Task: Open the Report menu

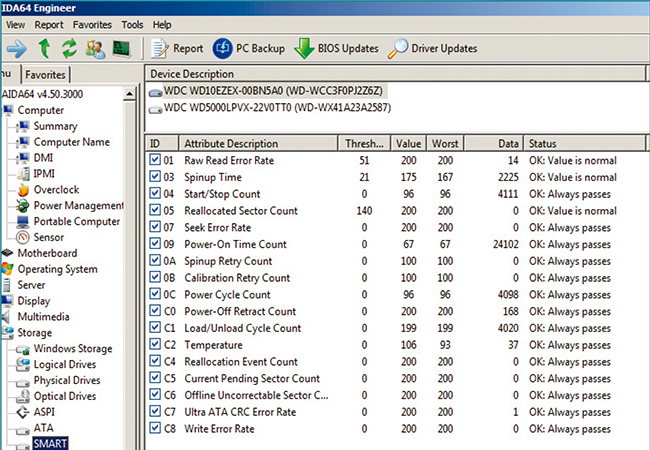Action: click(49, 25)
